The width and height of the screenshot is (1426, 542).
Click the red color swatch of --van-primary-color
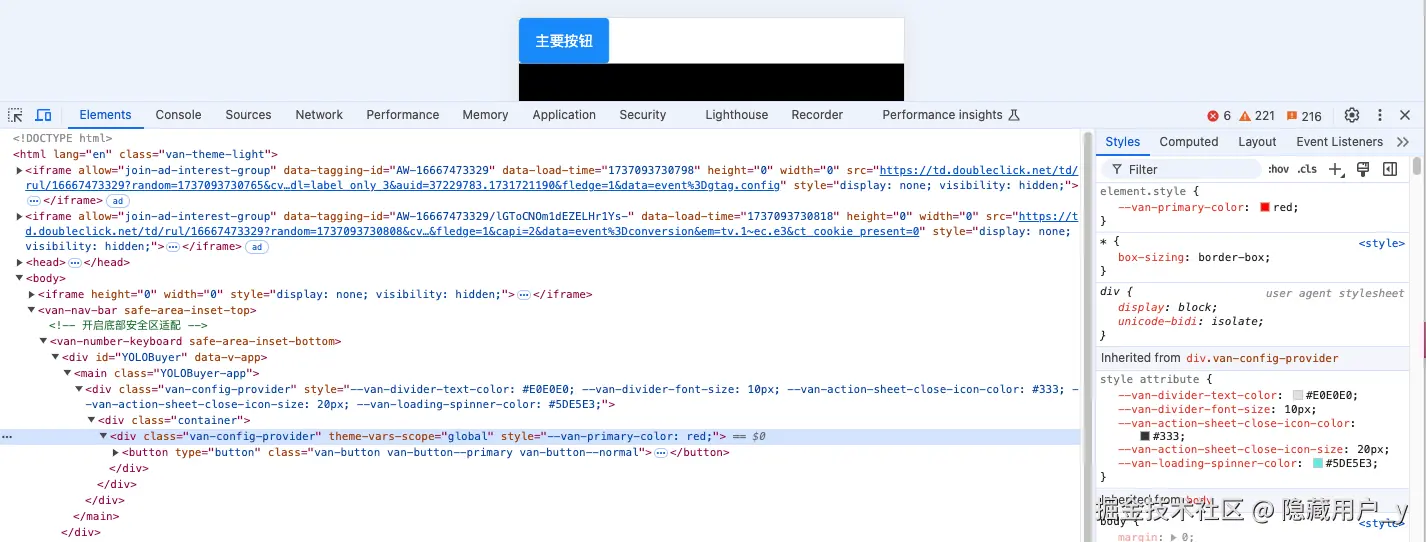point(1265,207)
